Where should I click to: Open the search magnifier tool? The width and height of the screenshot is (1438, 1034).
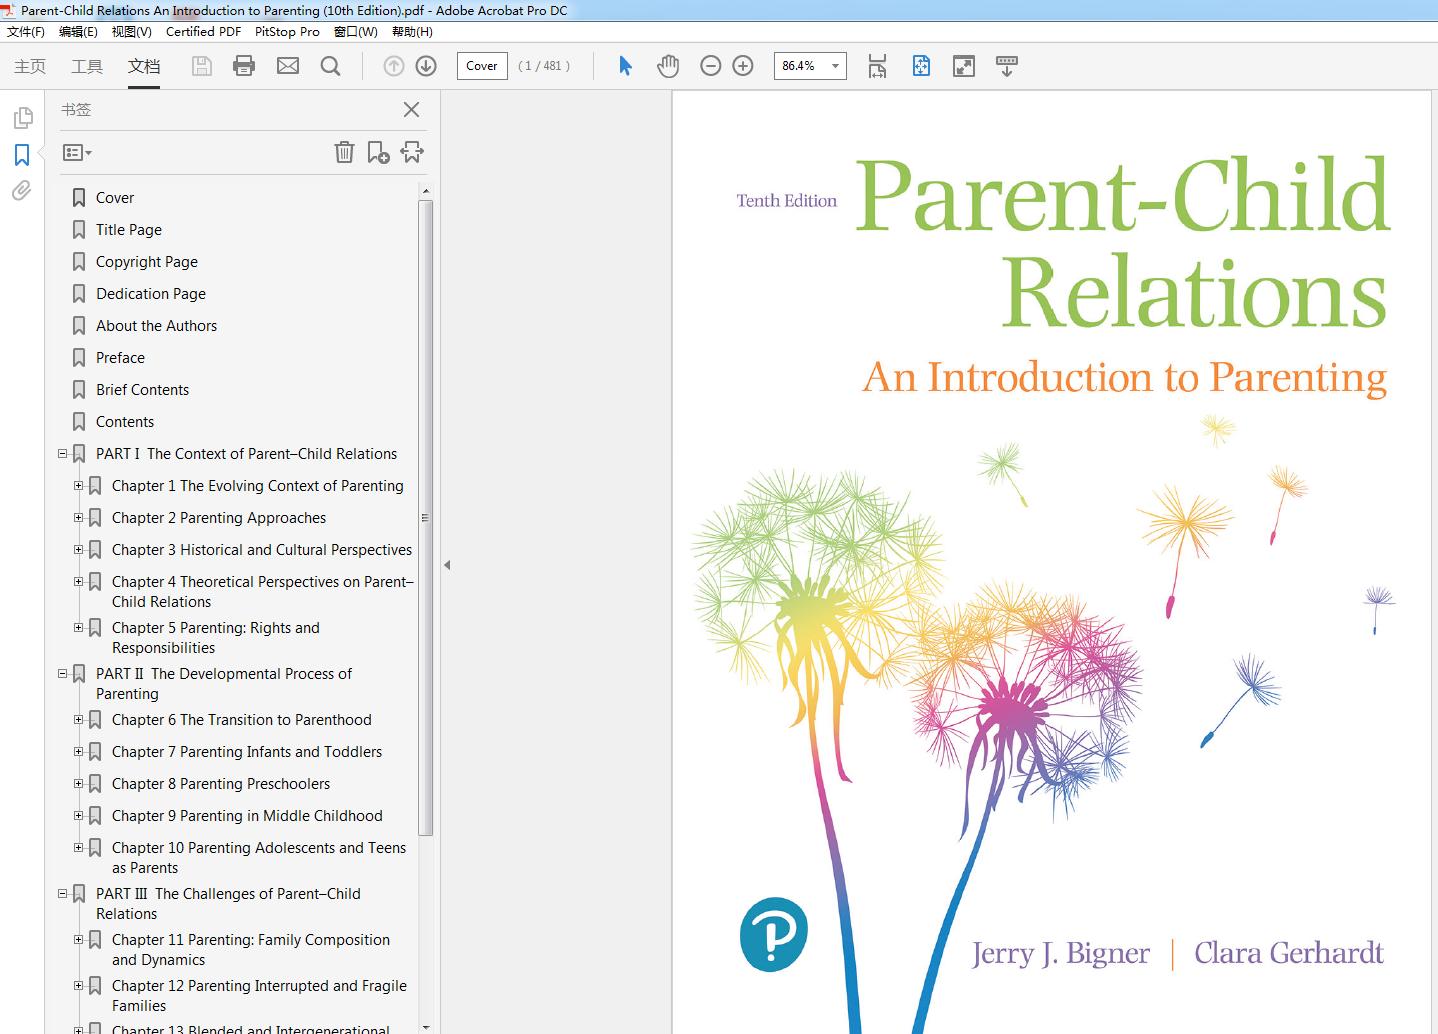coord(330,66)
